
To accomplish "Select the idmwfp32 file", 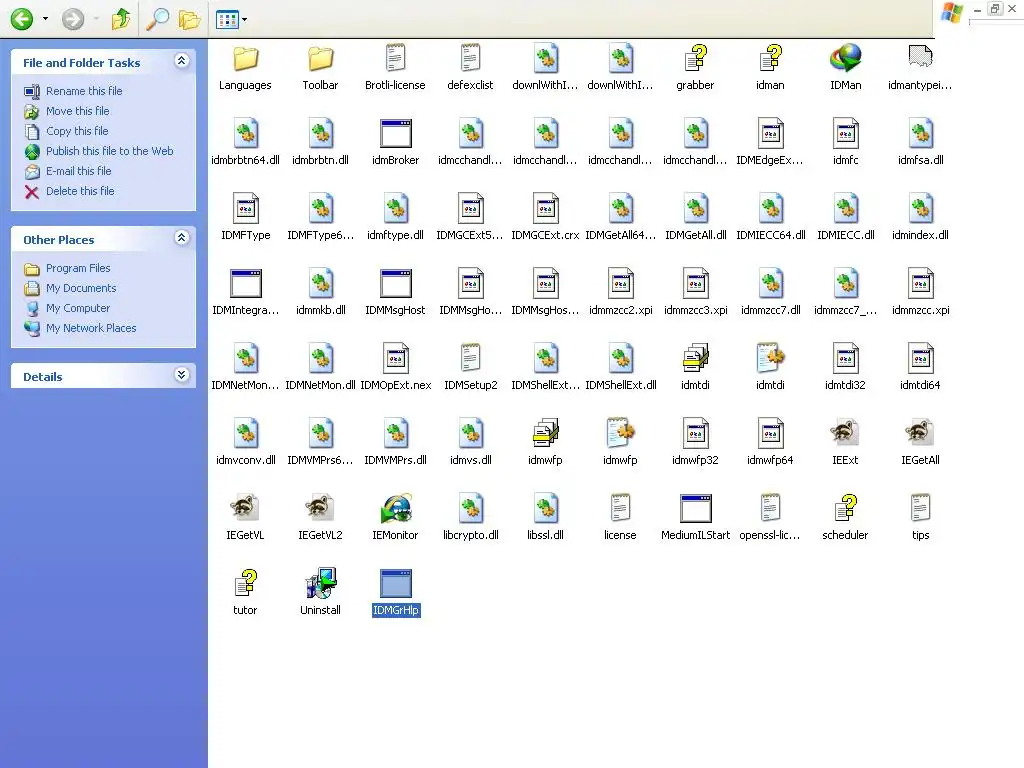I will click(696, 443).
